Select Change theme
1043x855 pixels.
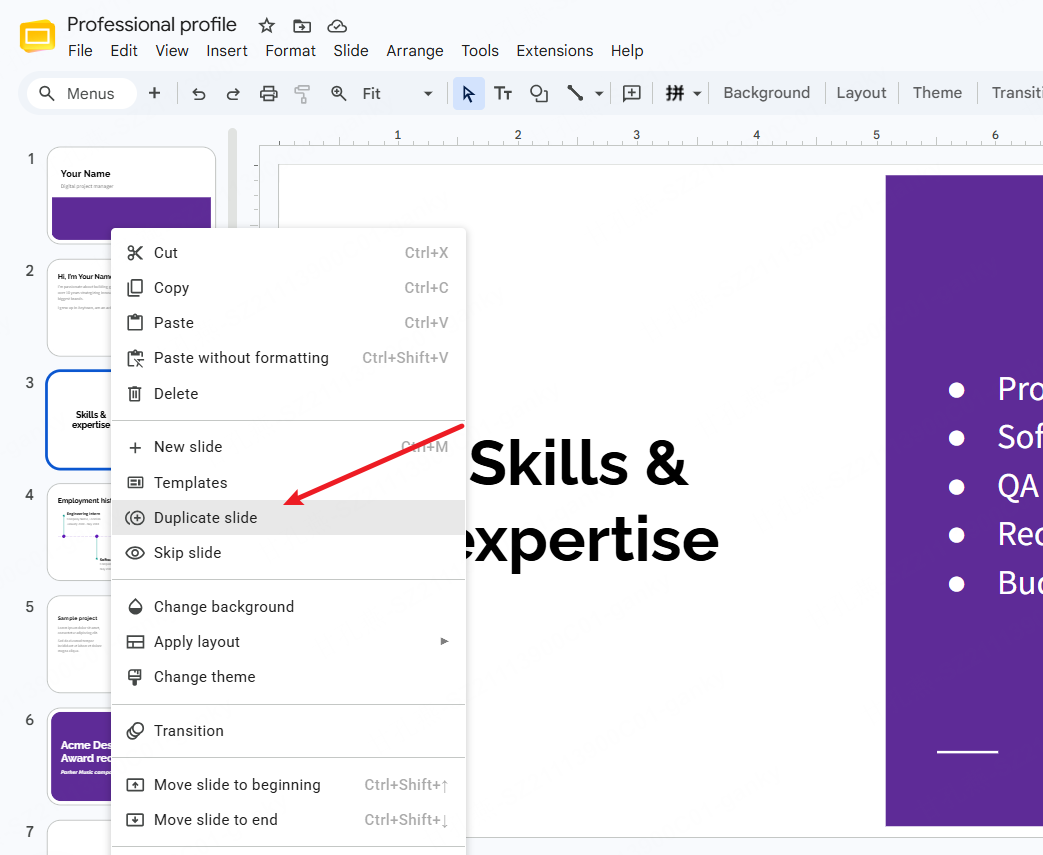coord(289,677)
